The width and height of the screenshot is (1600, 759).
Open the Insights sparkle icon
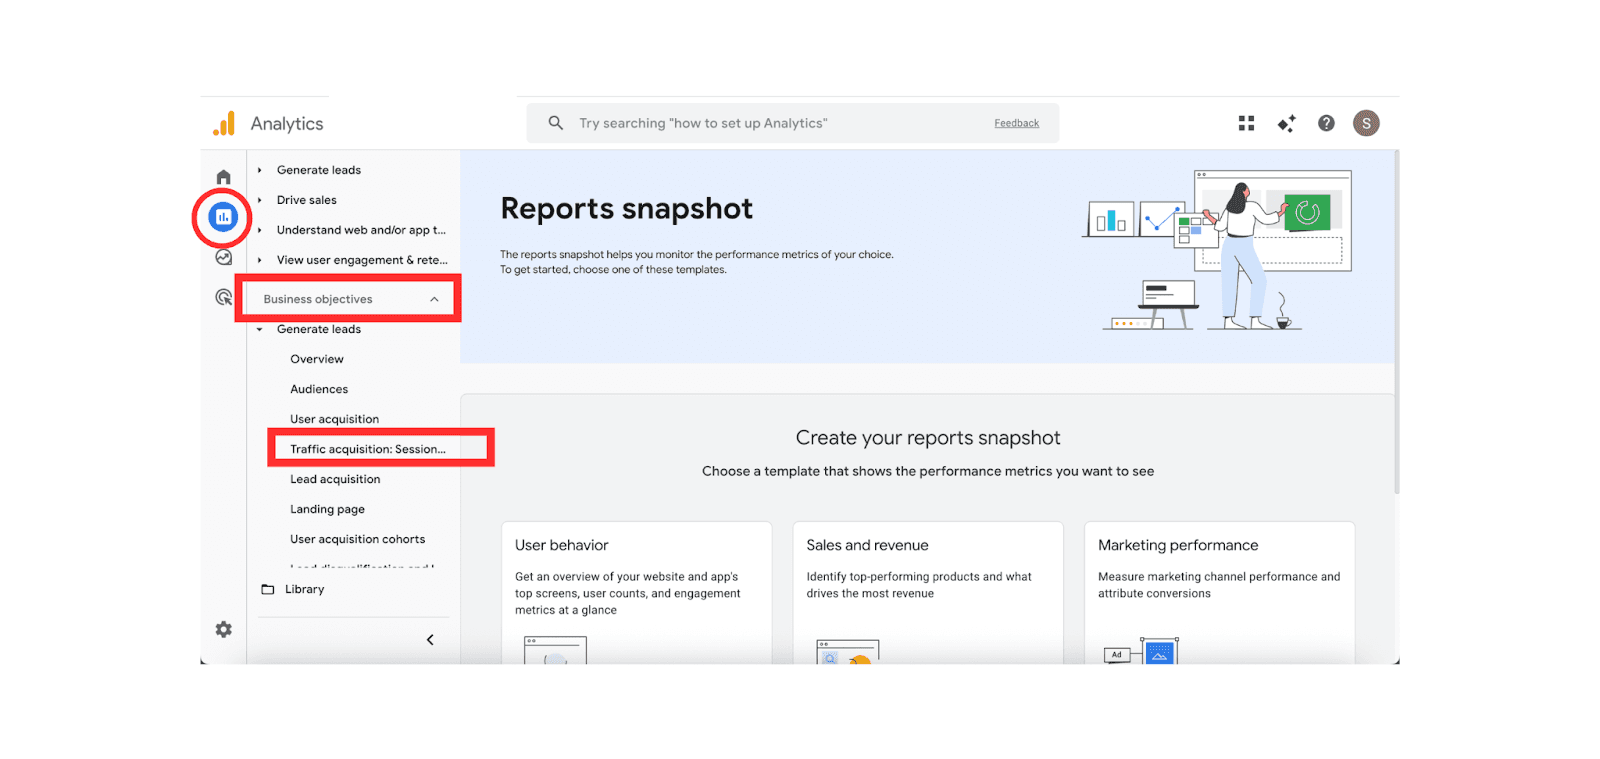(x=1286, y=123)
